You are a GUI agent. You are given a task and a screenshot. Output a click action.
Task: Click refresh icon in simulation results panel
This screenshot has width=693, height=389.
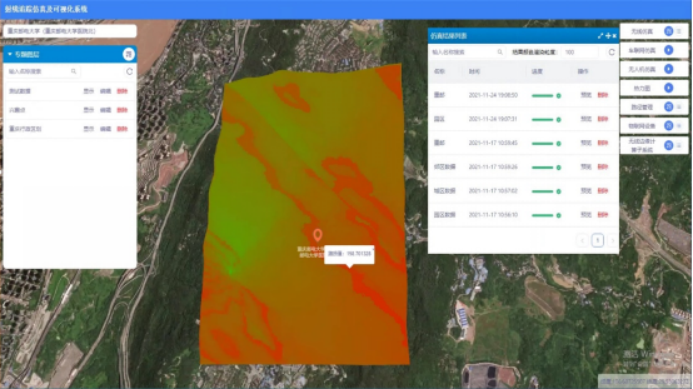pyautogui.click(x=611, y=52)
